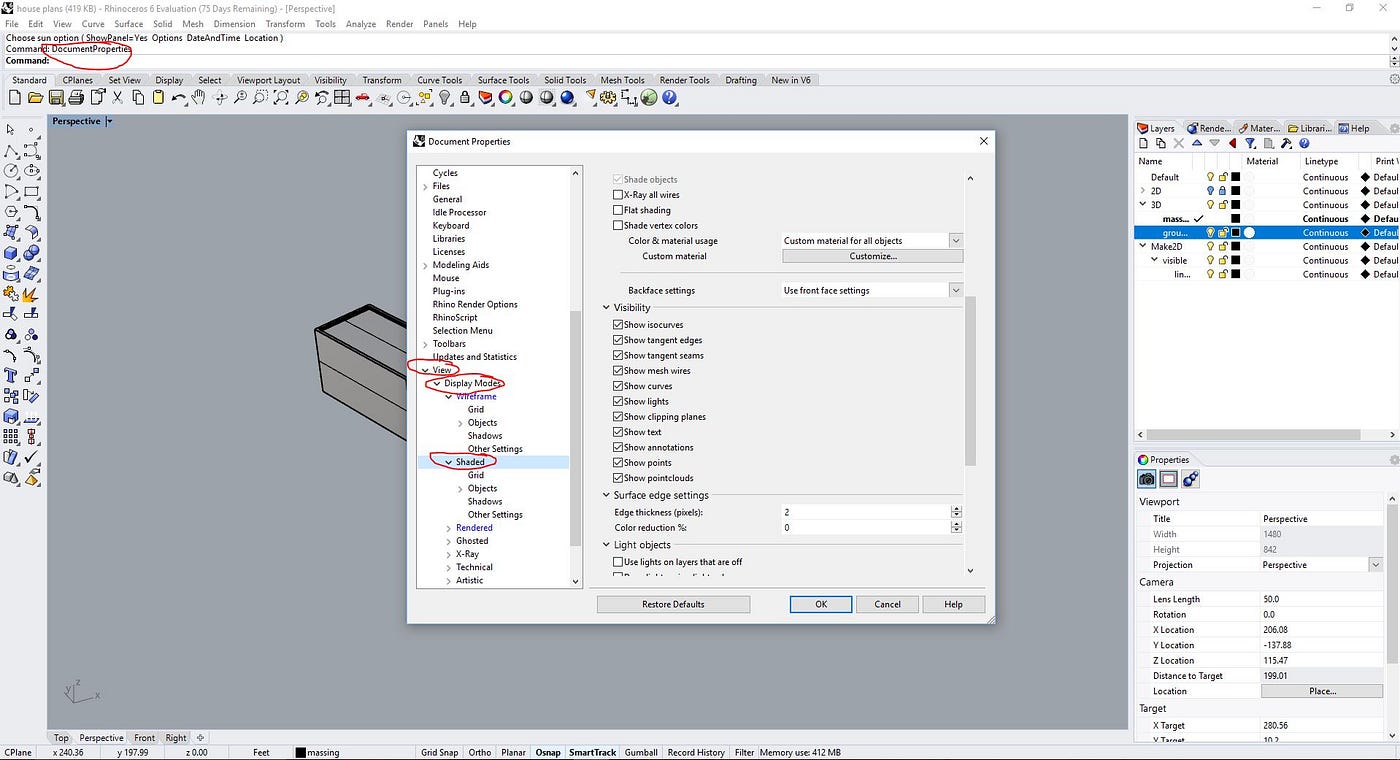
Task: Expand the Modeling Aids tree node
Action: click(426, 265)
